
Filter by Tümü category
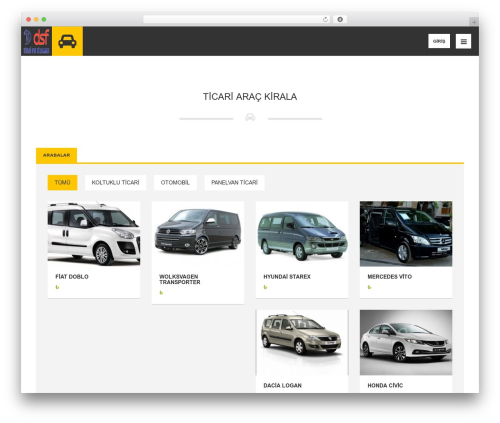pos(62,182)
